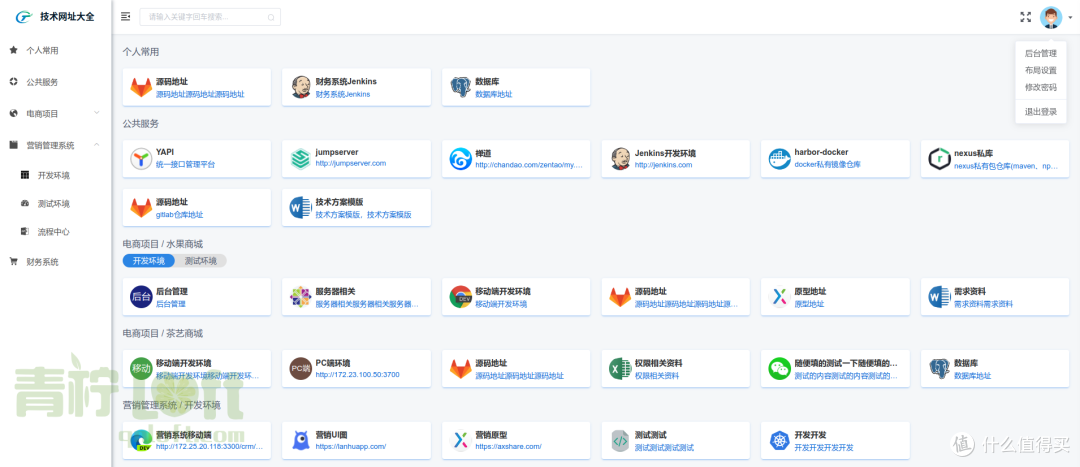Viewport: 1080px width, 467px height.
Task: Click the docker私有镜像仓库 description text
Action: pos(827,165)
